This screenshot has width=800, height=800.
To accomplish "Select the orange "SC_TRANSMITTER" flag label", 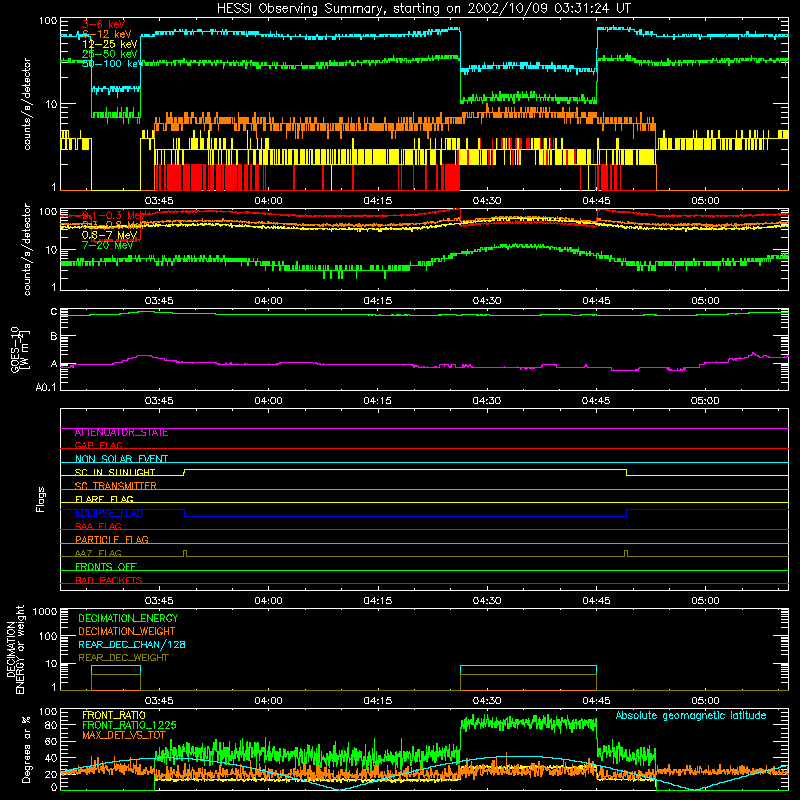I will pos(116,486).
